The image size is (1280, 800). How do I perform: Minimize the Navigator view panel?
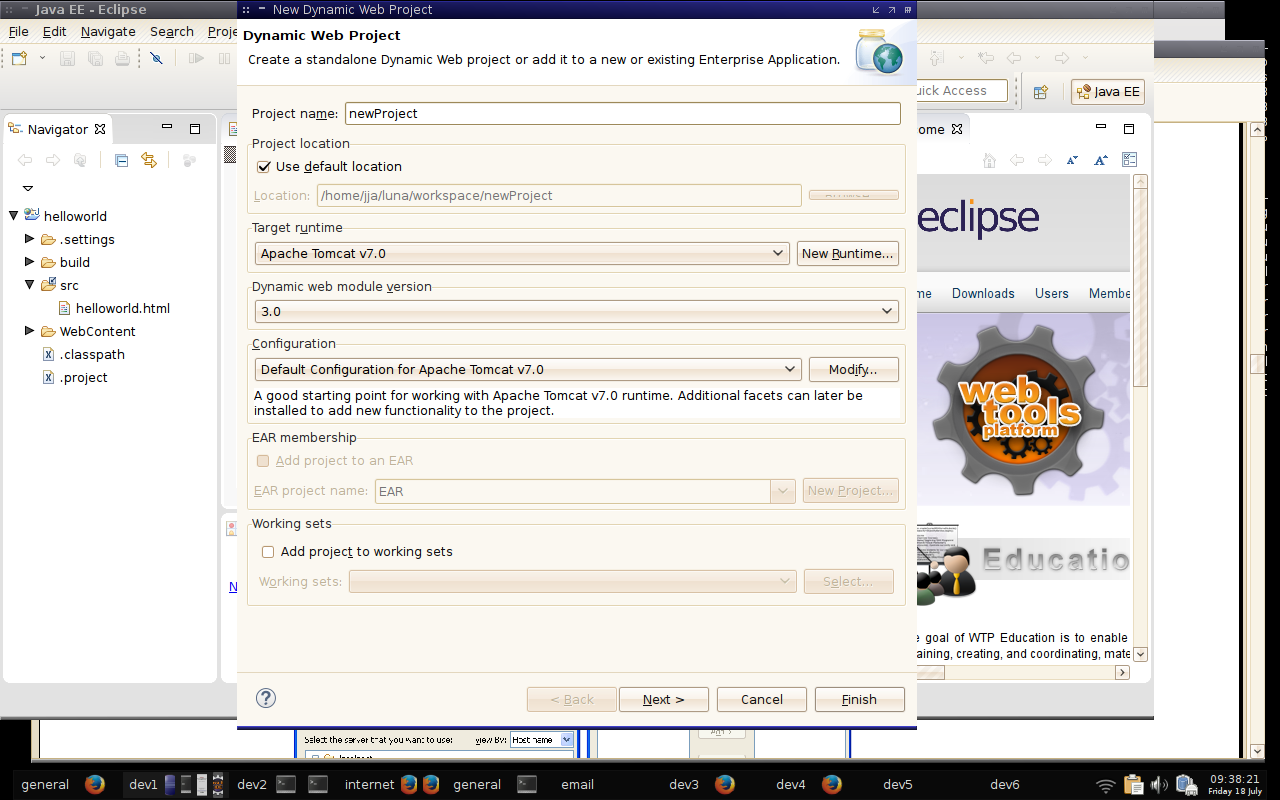(x=167, y=128)
